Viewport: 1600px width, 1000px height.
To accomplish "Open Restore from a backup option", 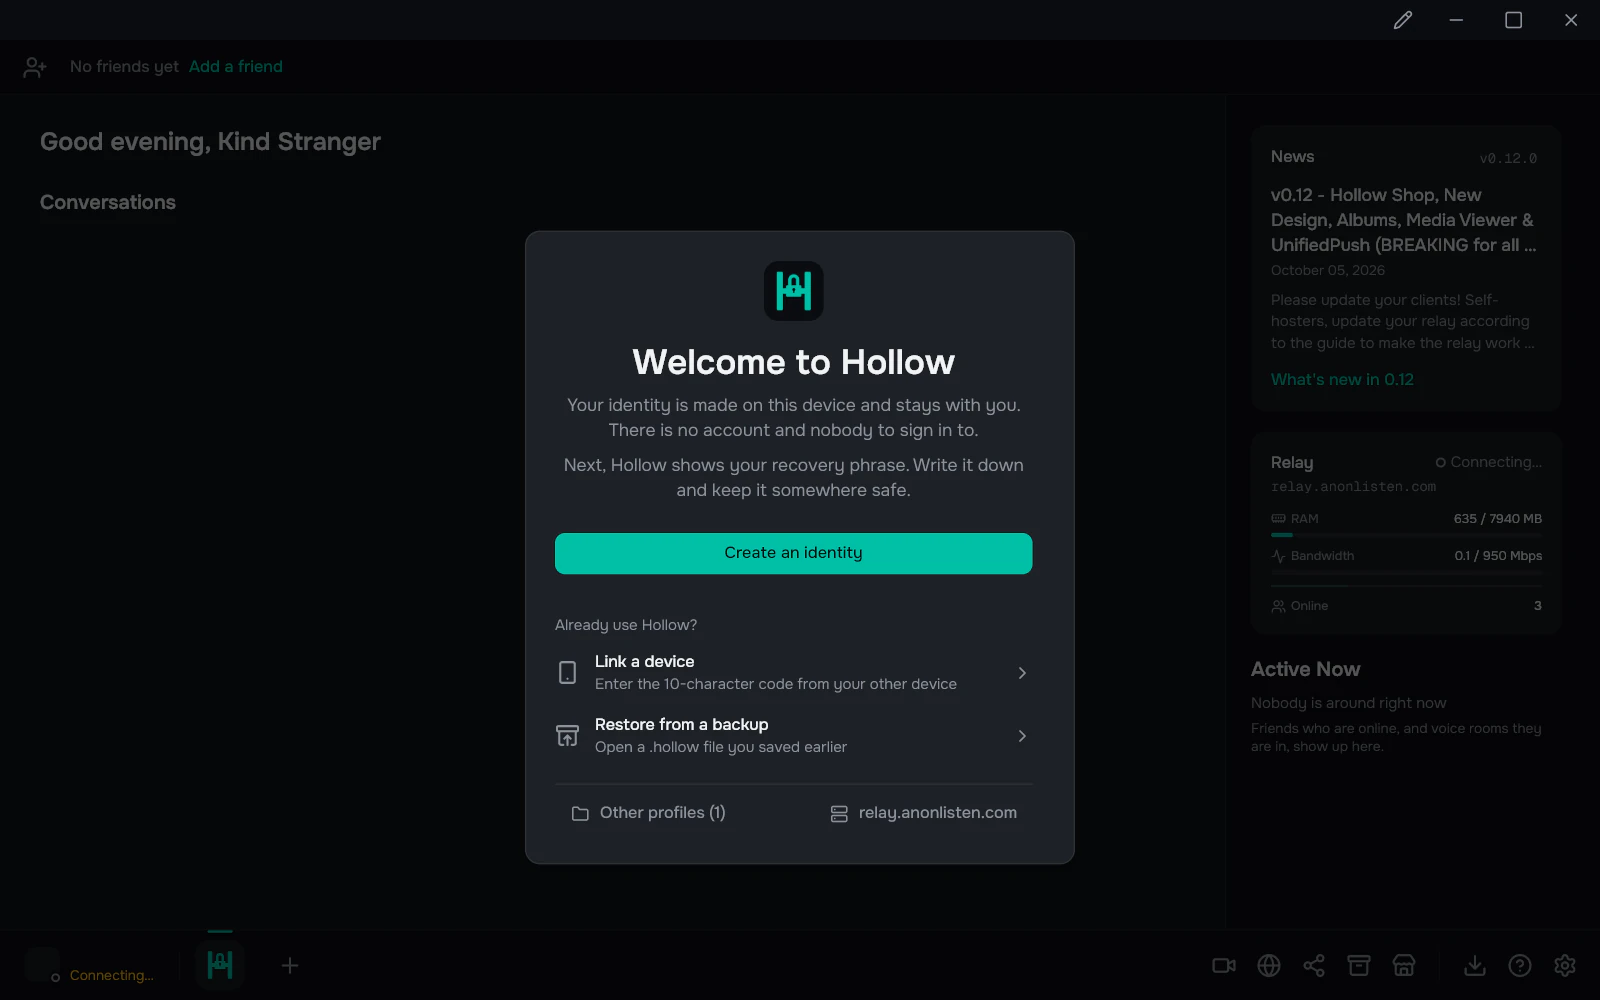I will point(793,736).
